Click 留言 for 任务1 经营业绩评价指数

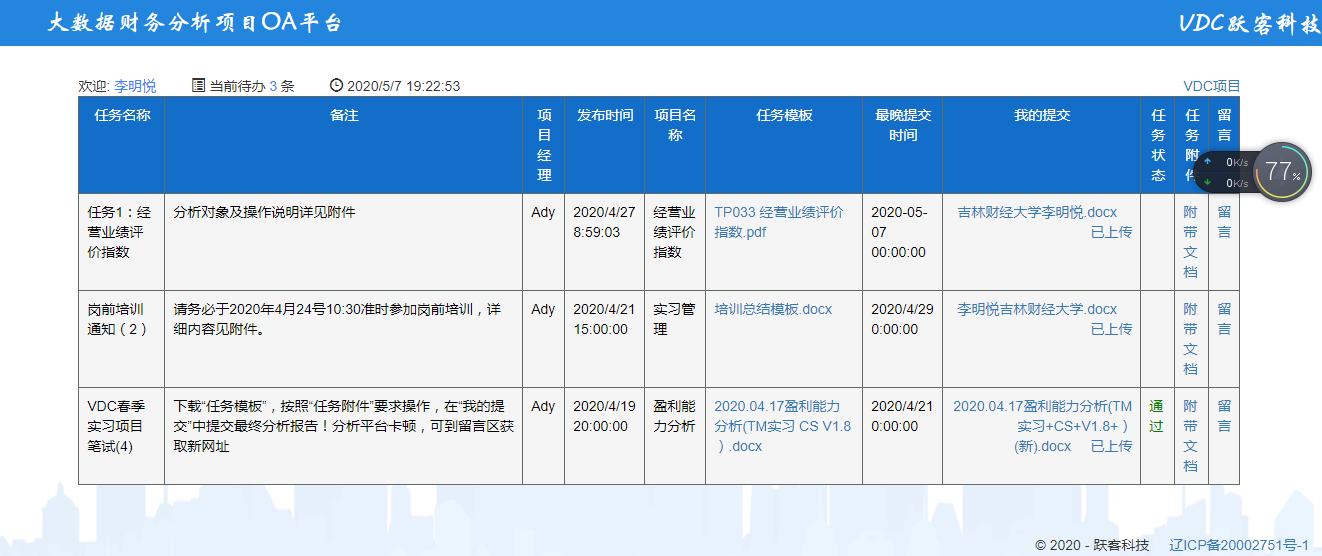(x=1224, y=222)
